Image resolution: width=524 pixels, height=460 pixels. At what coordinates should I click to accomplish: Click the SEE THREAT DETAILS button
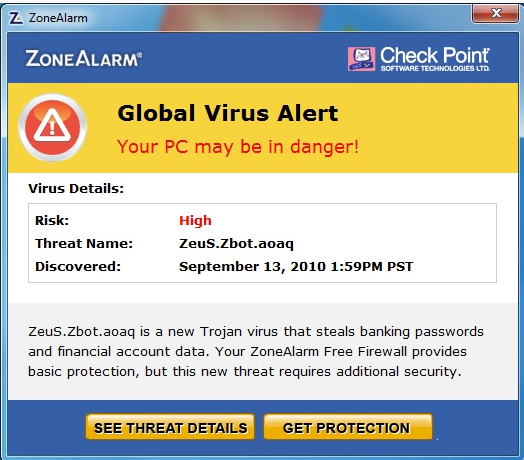[x=170, y=427]
